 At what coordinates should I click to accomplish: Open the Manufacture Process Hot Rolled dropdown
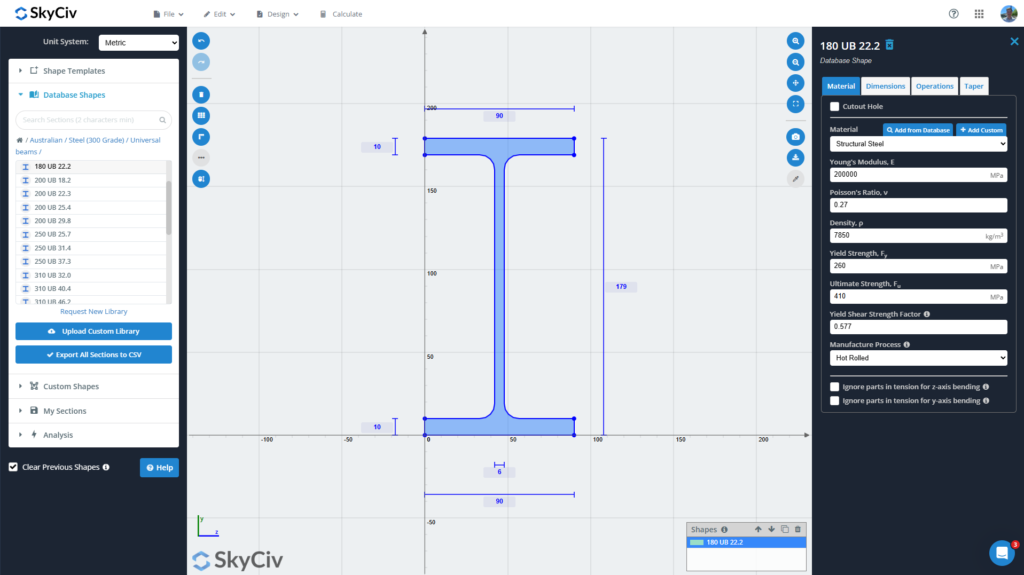pyautogui.click(x=918, y=358)
